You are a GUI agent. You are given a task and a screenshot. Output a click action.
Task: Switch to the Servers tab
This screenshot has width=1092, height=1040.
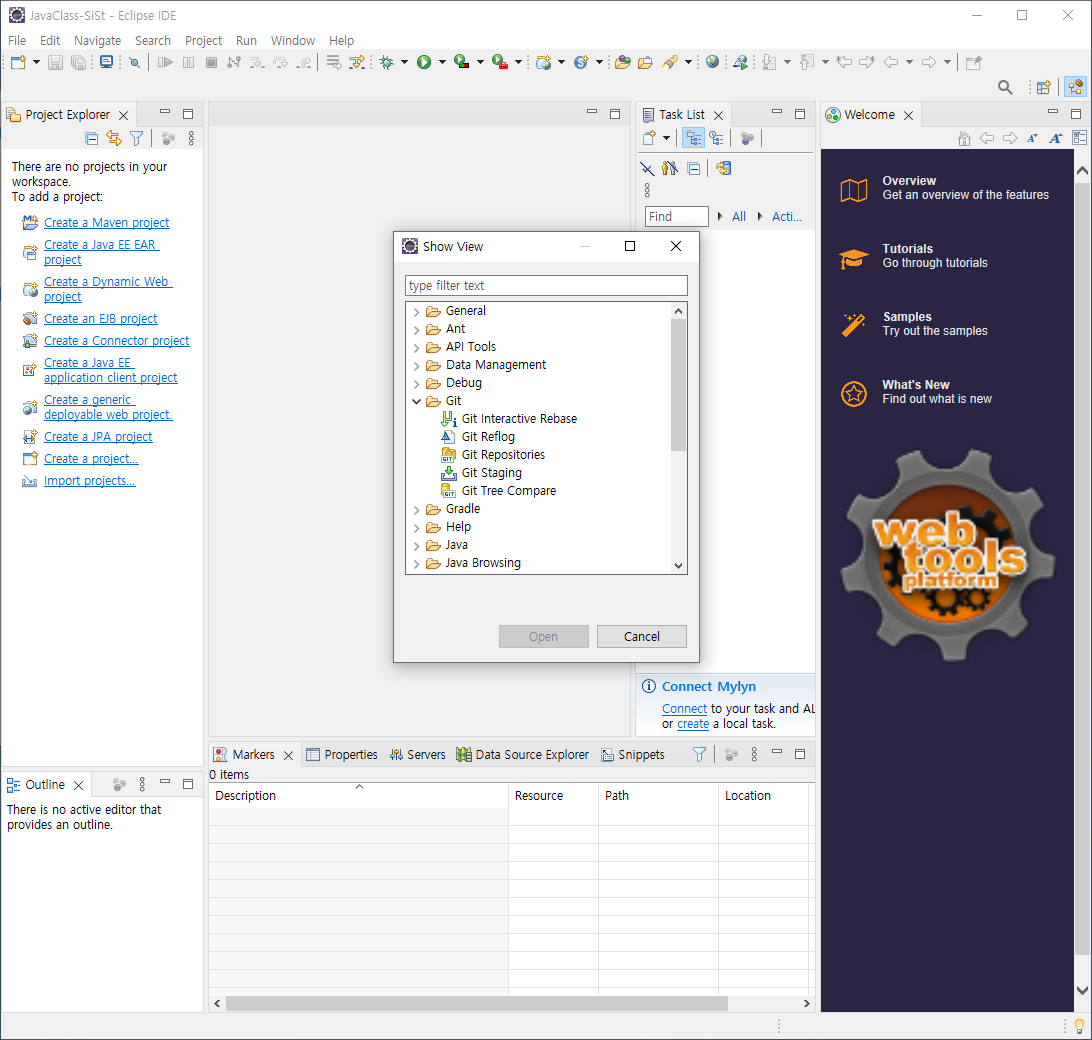click(x=418, y=754)
